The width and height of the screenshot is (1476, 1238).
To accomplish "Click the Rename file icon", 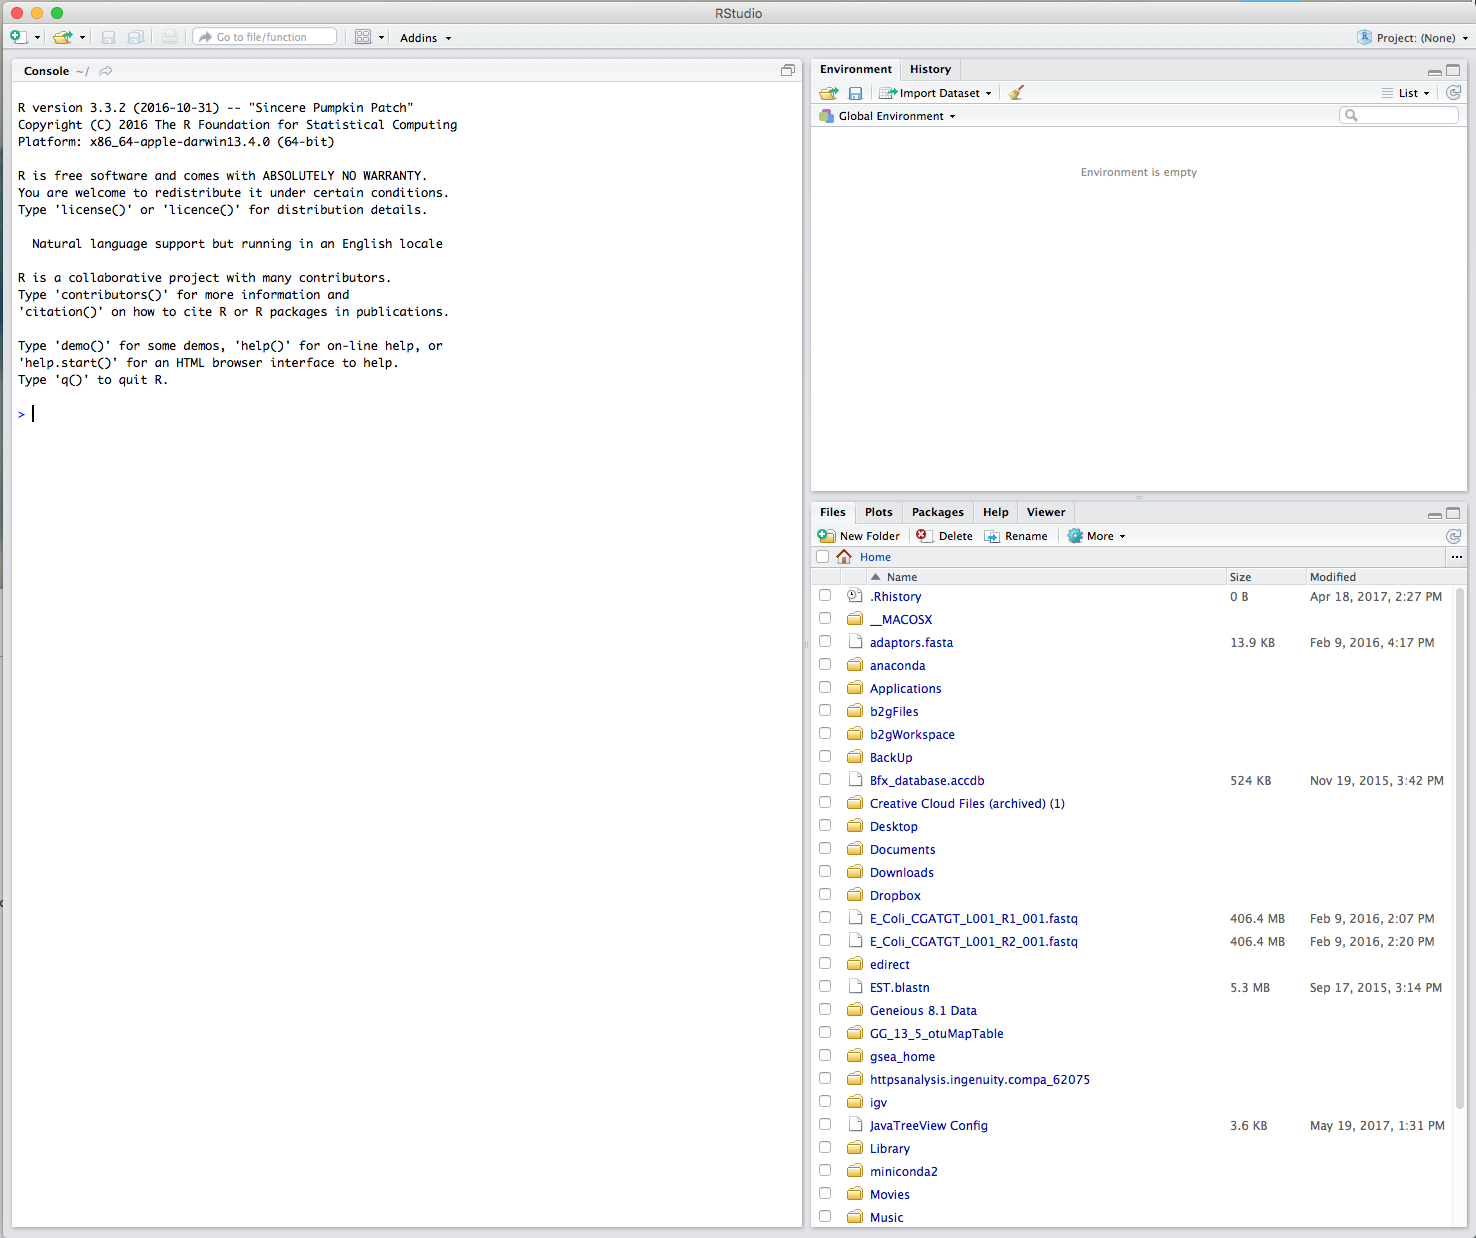I will coord(992,536).
